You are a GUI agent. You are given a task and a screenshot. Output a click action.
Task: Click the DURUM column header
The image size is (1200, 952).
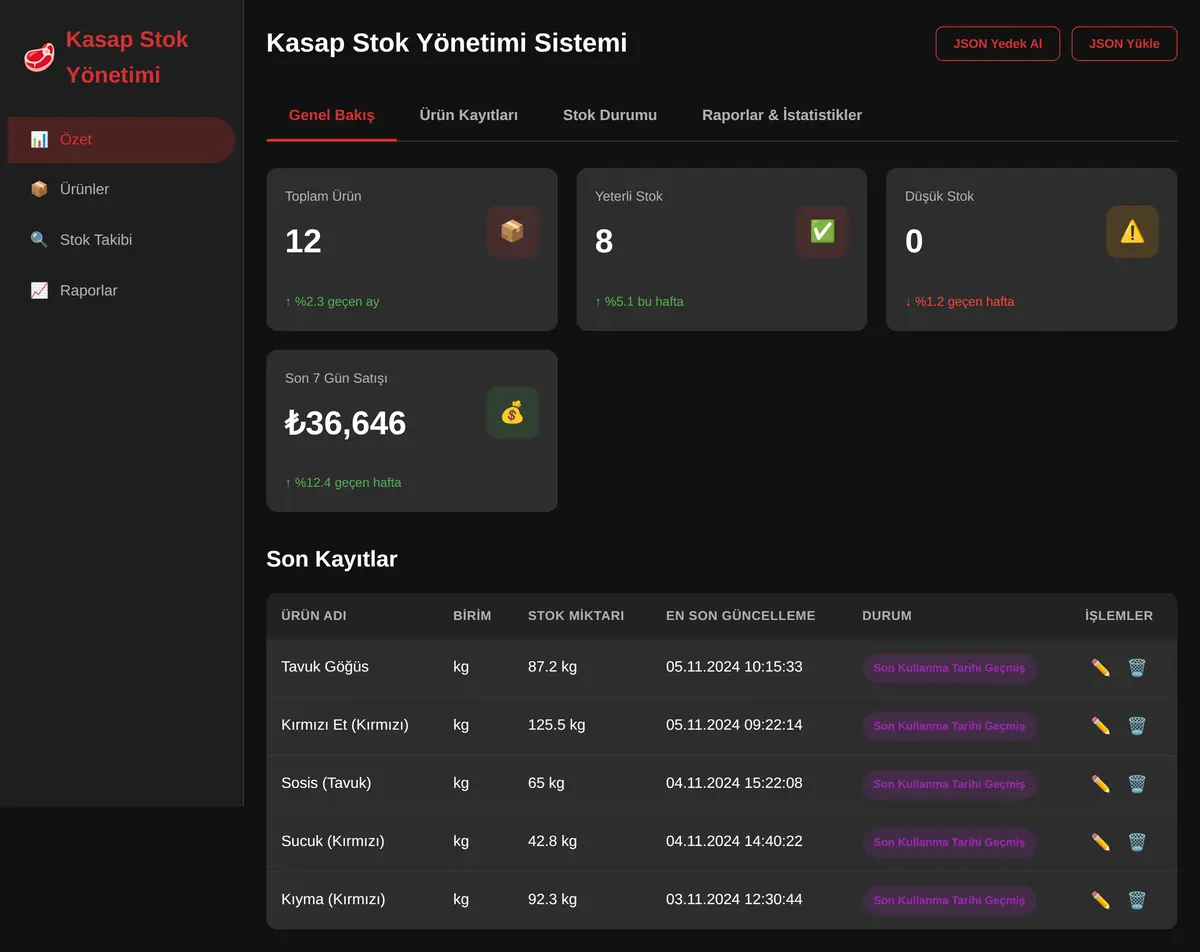click(887, 616)
